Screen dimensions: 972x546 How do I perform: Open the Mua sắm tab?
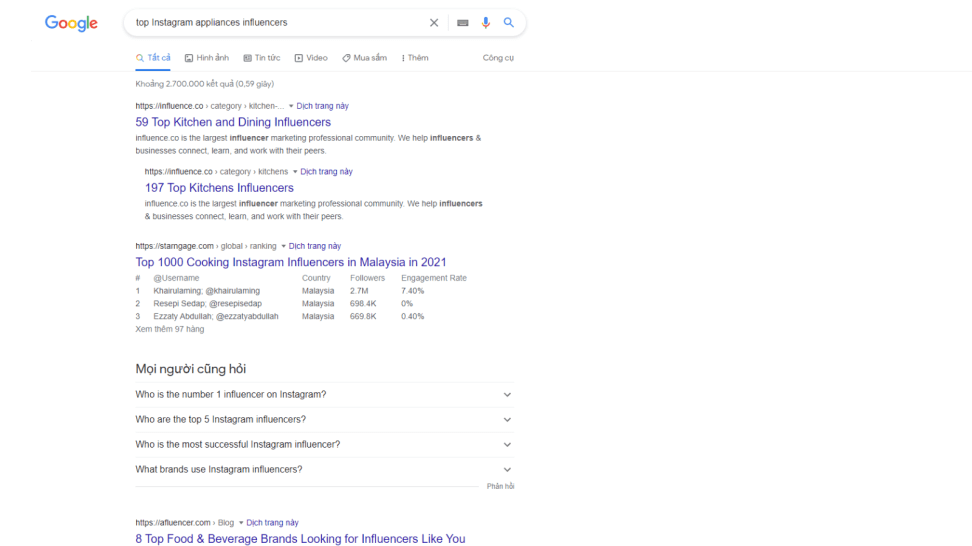(364, 58)
